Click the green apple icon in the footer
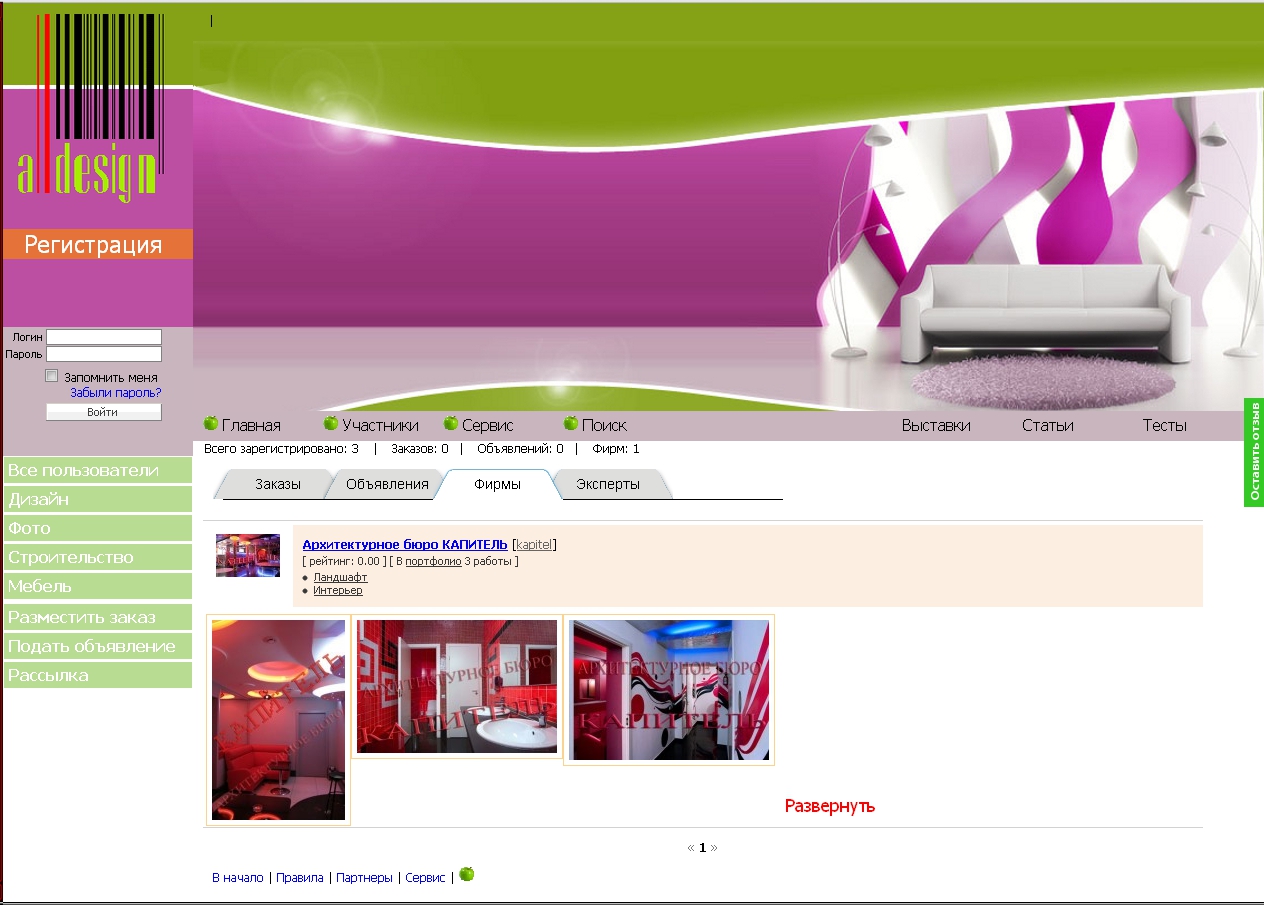 click(467, 874)
